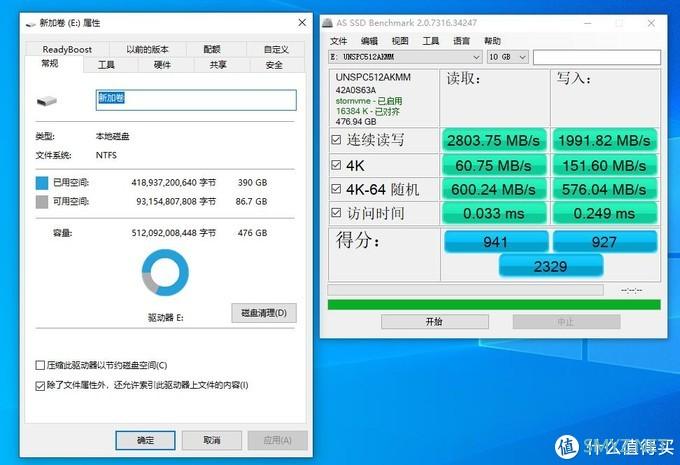This screenshot has height=465, width=680.
Task: Minimize the AS SSD Benchmark window
Action: click(588, 23)
